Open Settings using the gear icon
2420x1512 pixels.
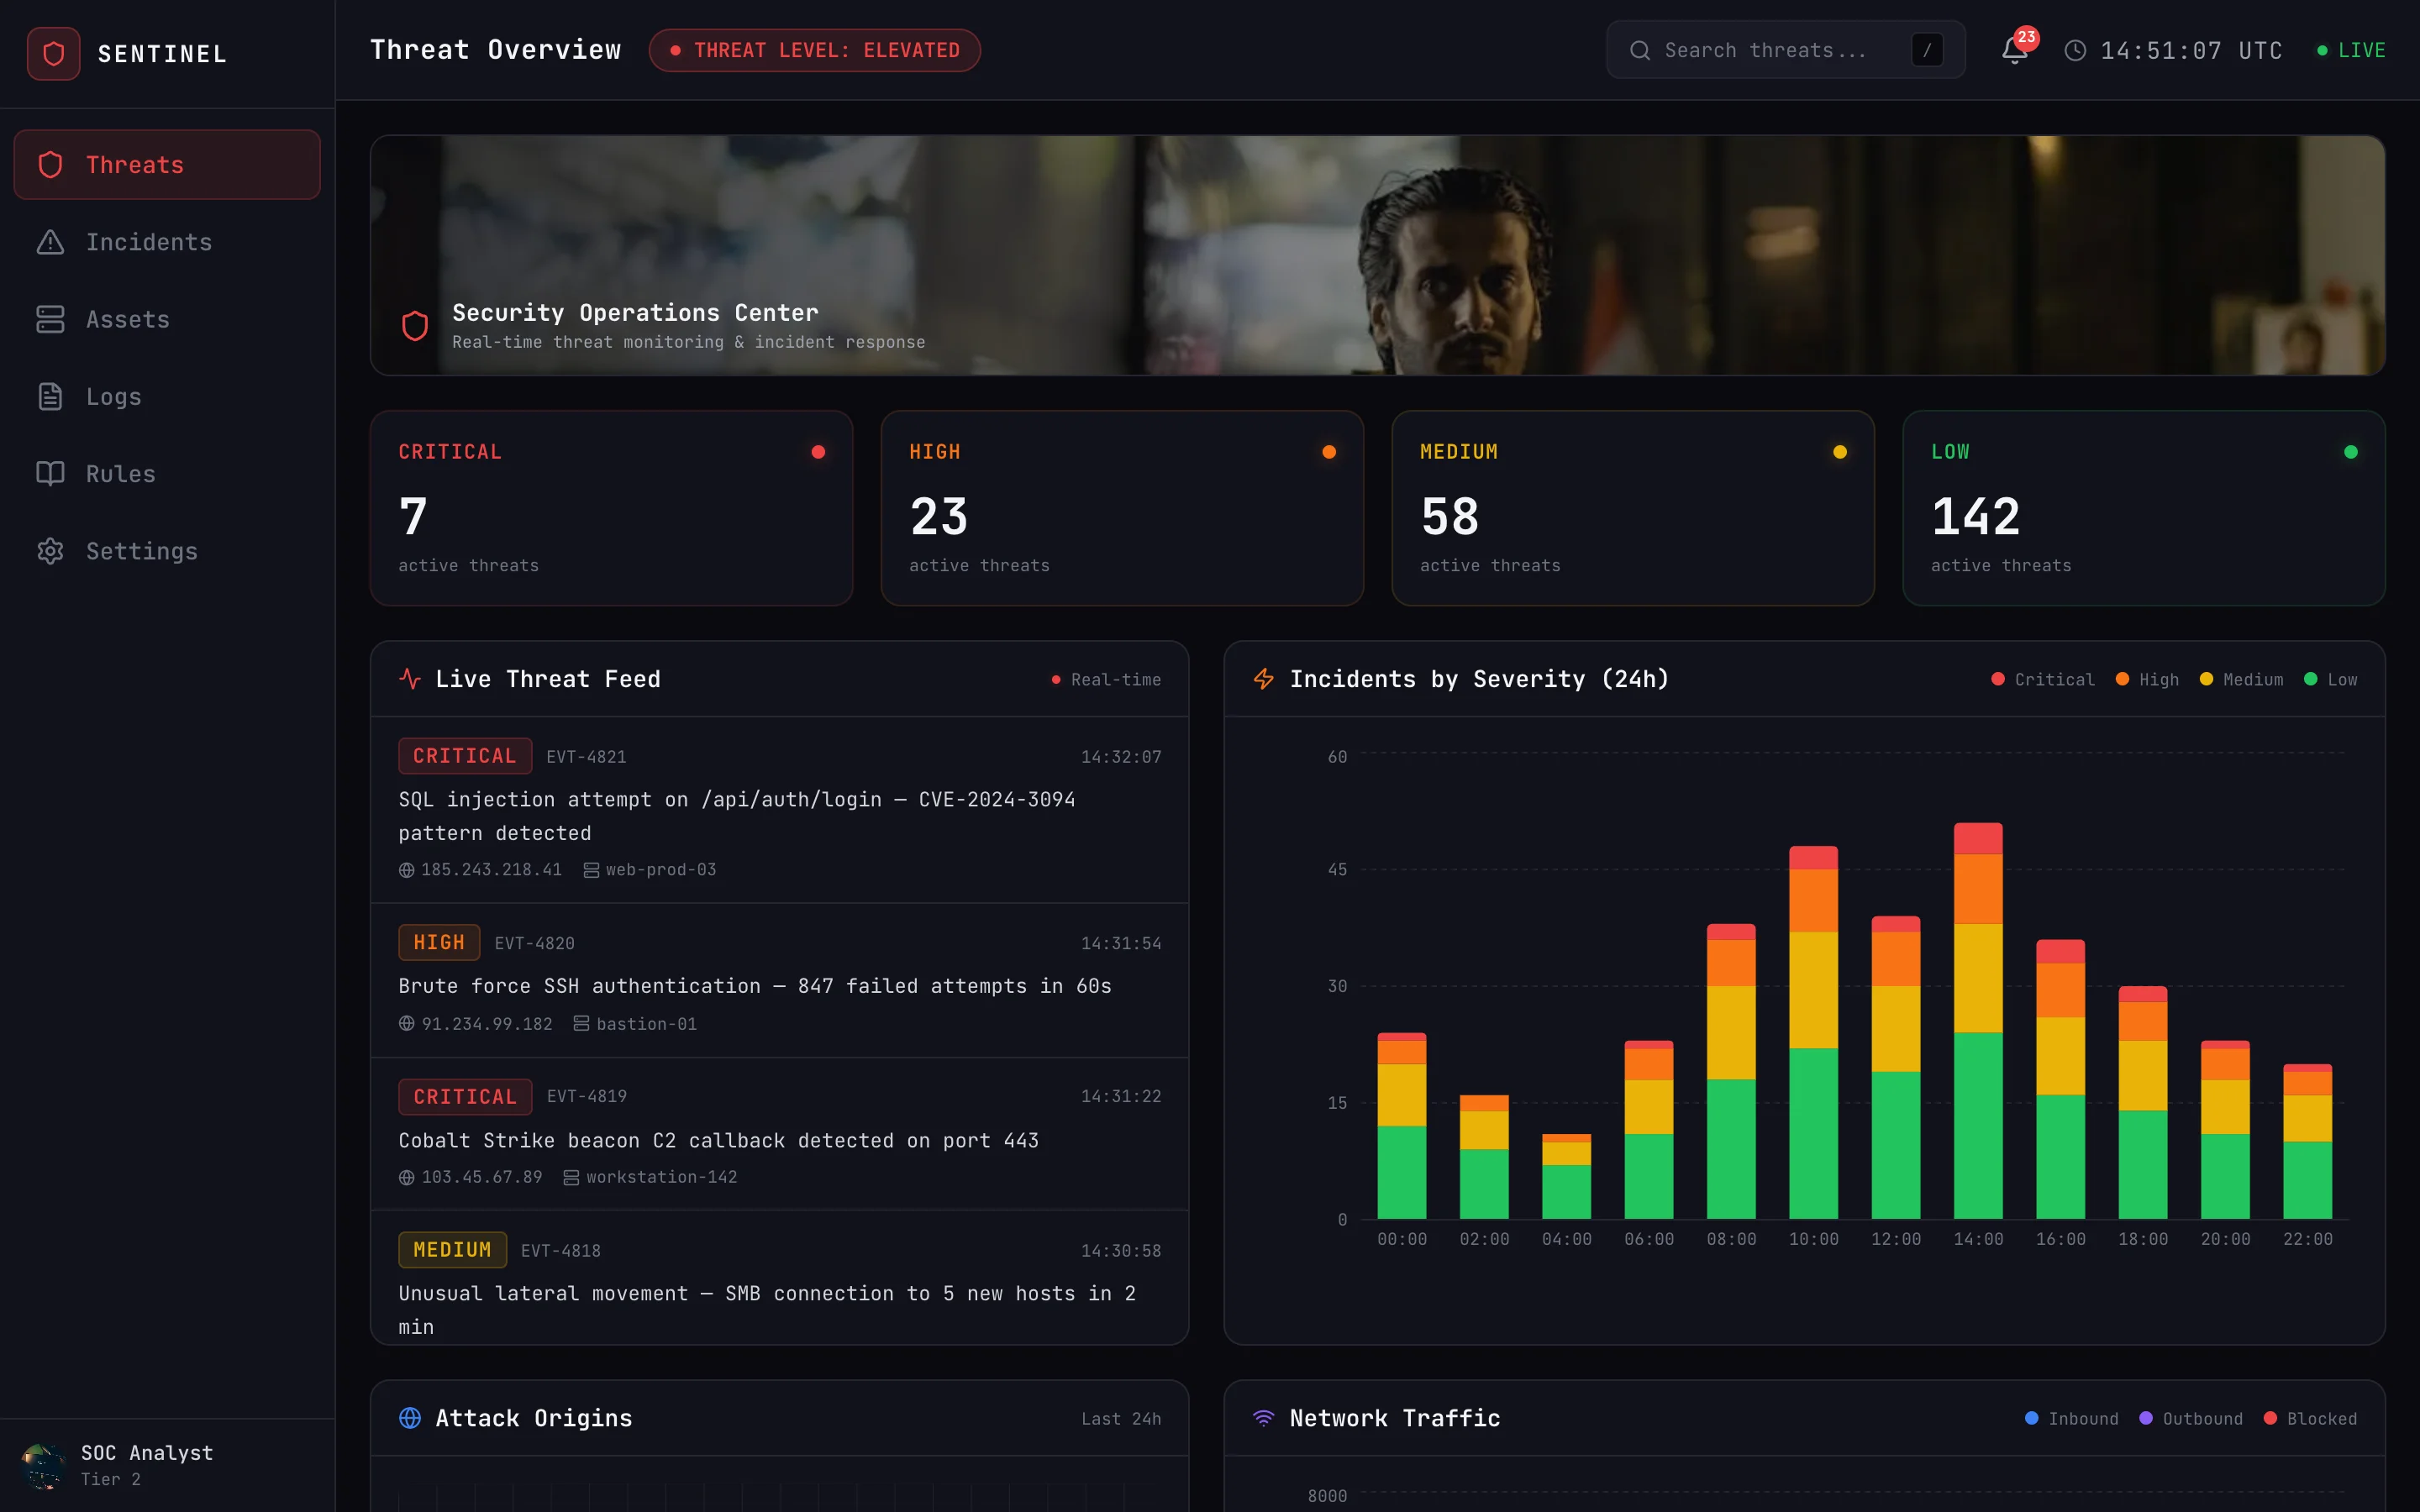click(50, 551)
